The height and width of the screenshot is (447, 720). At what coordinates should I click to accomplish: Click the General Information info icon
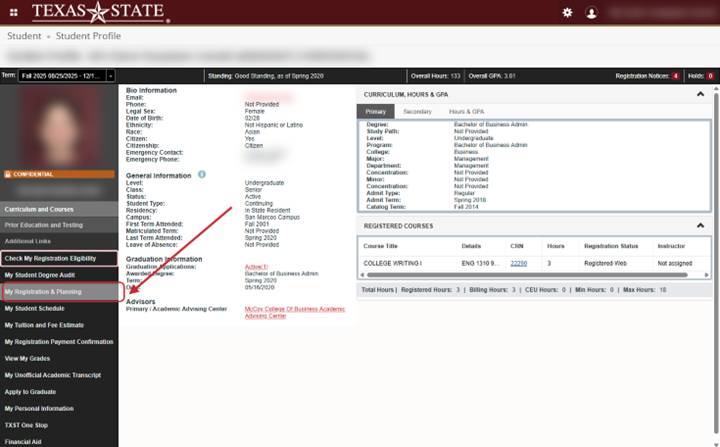click(x=202, y=174)
